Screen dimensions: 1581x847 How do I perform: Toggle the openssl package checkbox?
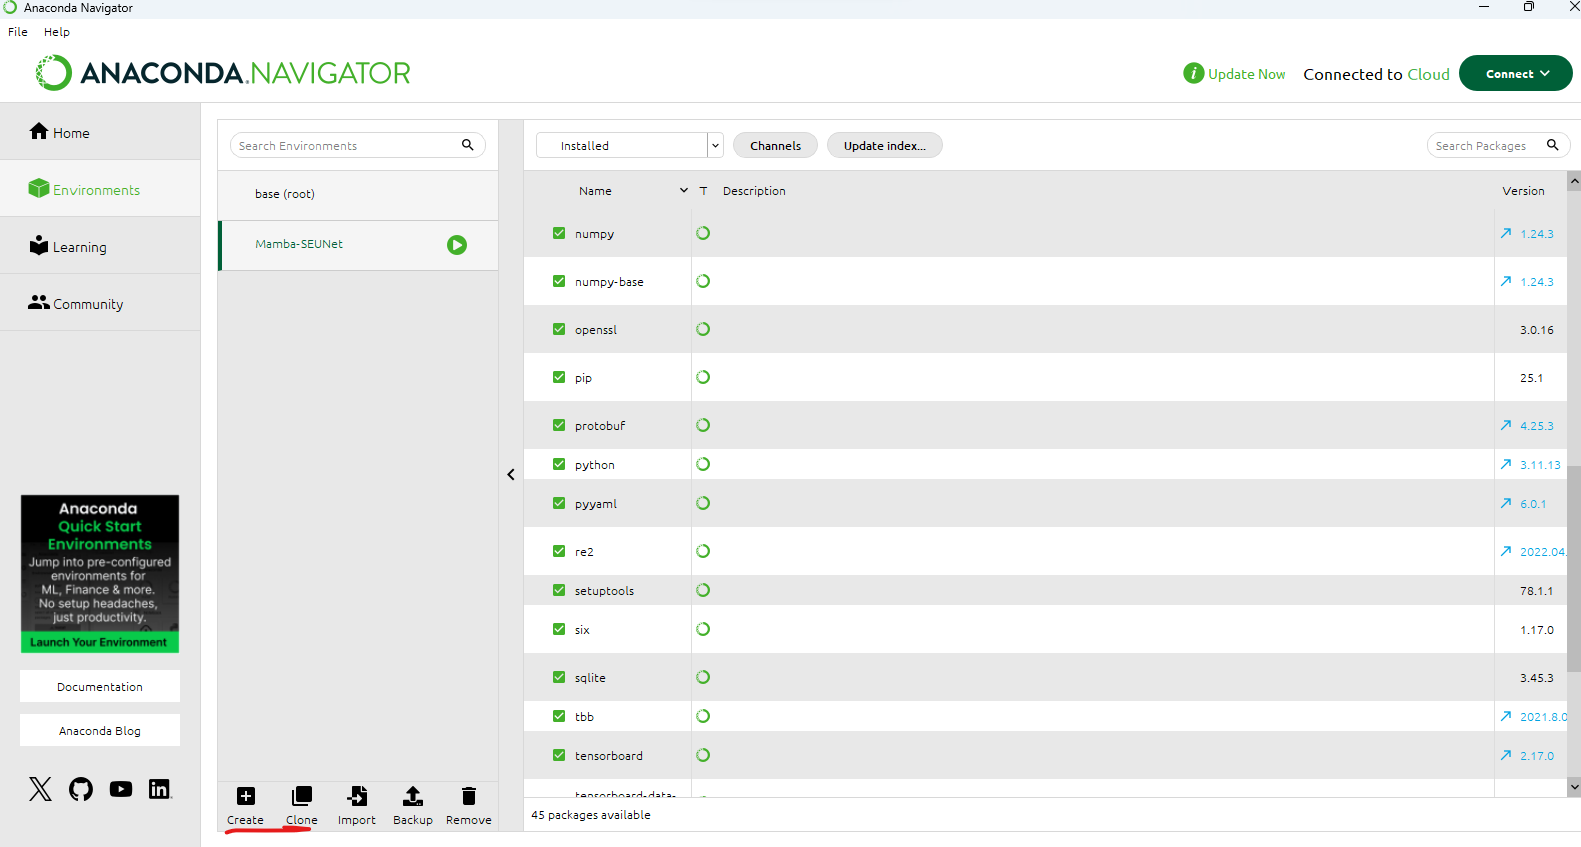pos(559,329)
